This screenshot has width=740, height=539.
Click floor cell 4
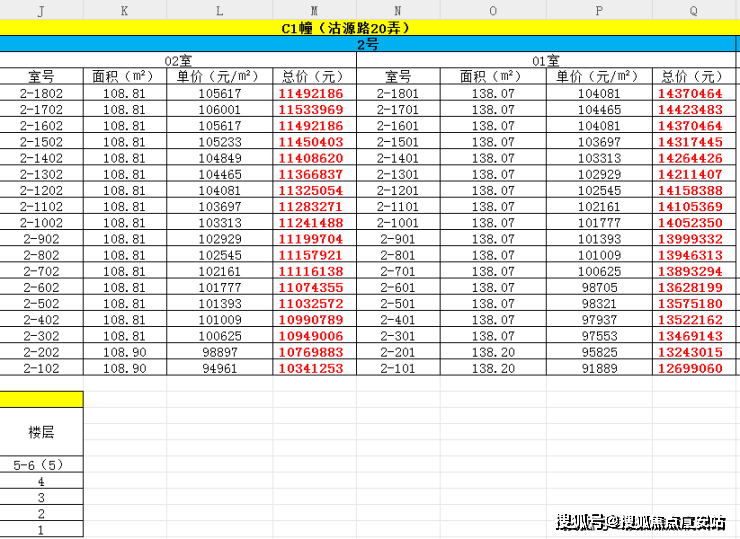point(42,481)
